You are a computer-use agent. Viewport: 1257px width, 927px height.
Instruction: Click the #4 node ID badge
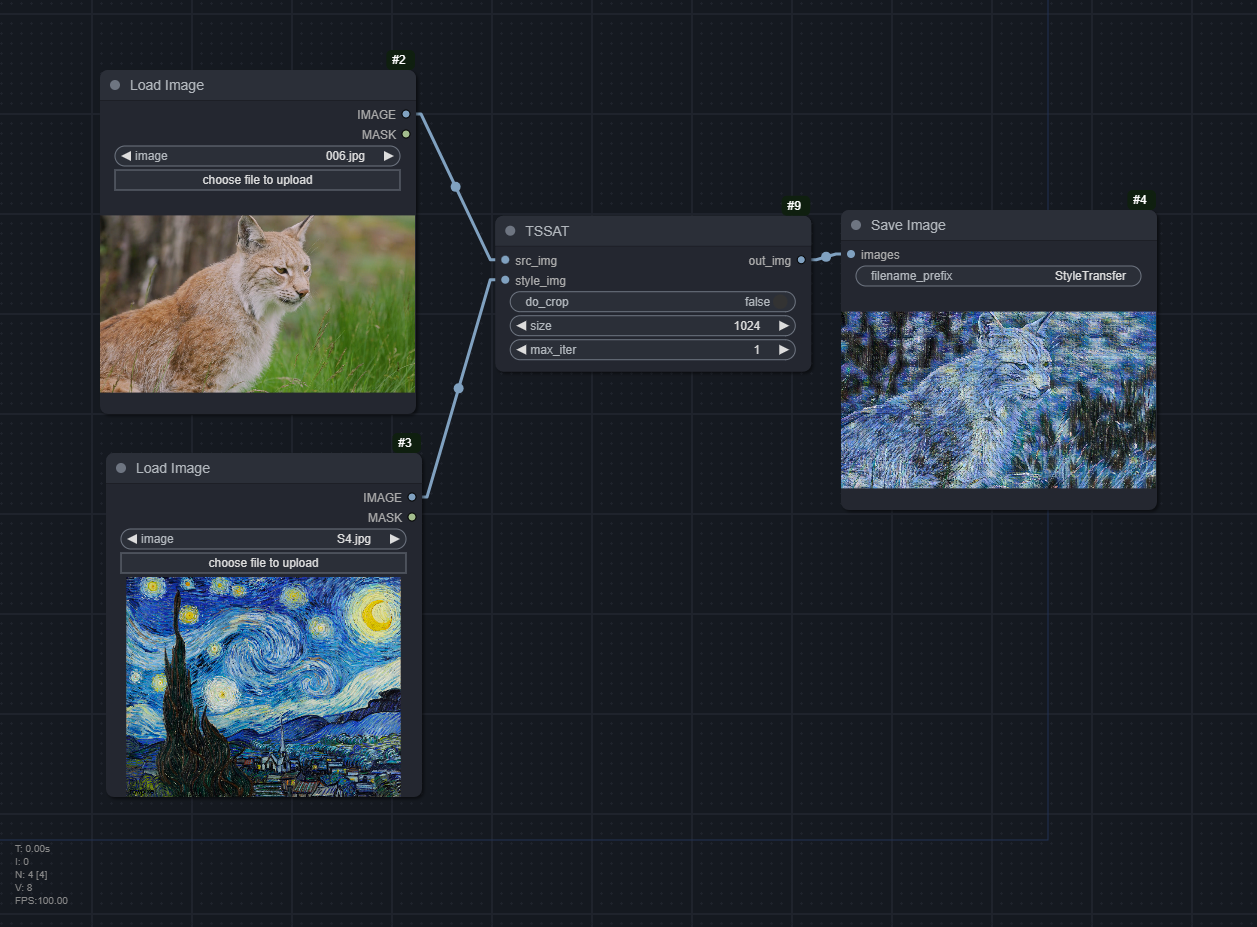point(1140,200)
